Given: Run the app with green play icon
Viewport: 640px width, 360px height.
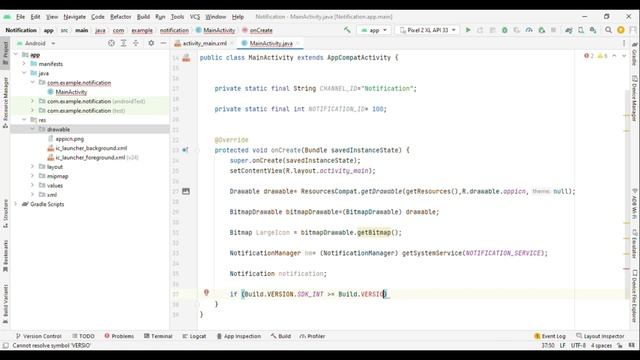Looking at the screenshot, I should point(468,30).
